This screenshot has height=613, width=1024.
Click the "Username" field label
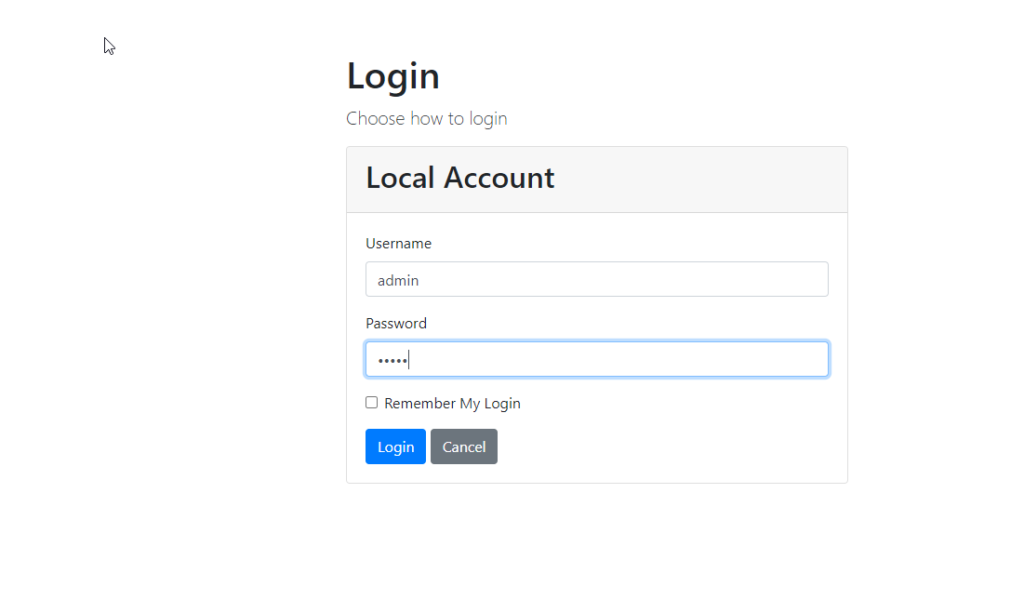(x=398, y=244)
